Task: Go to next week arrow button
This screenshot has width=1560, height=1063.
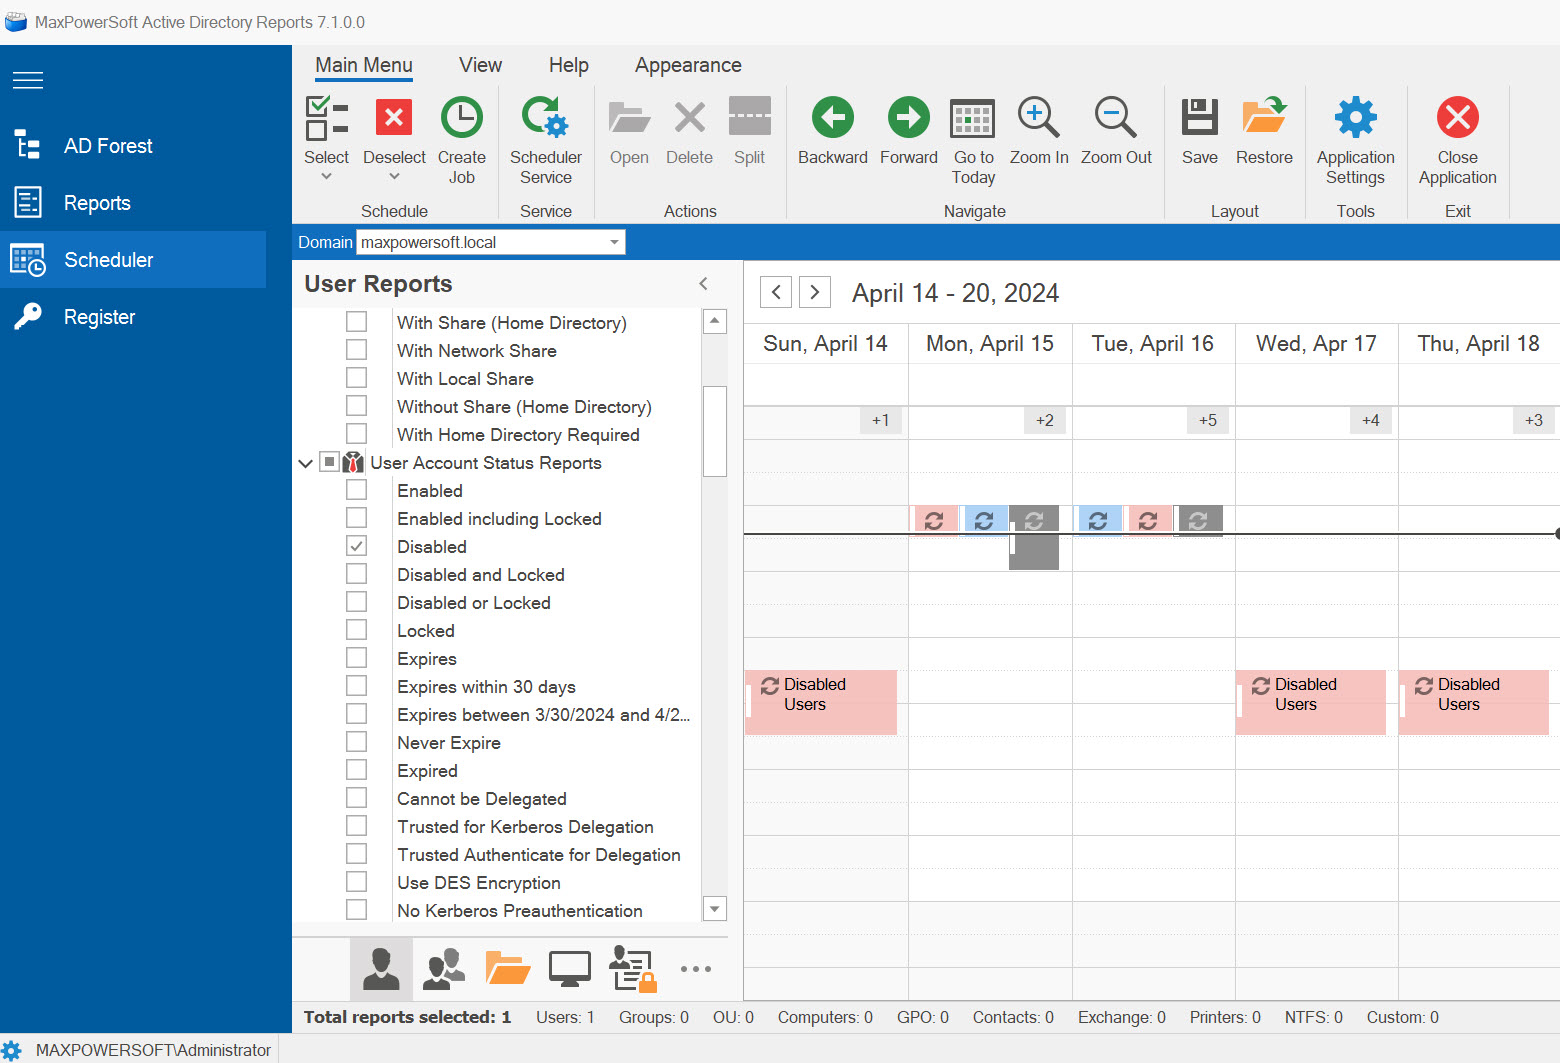Action: 815,292
